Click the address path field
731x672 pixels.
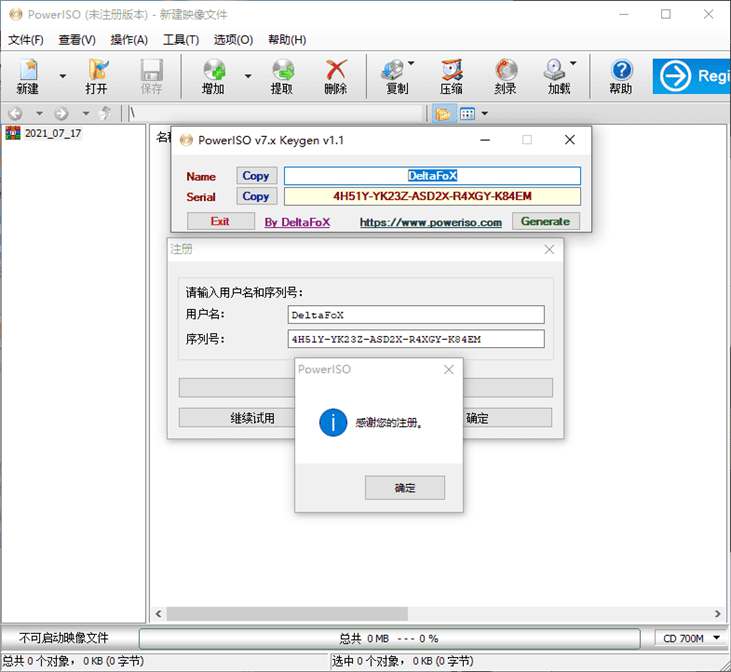point(276,113)
